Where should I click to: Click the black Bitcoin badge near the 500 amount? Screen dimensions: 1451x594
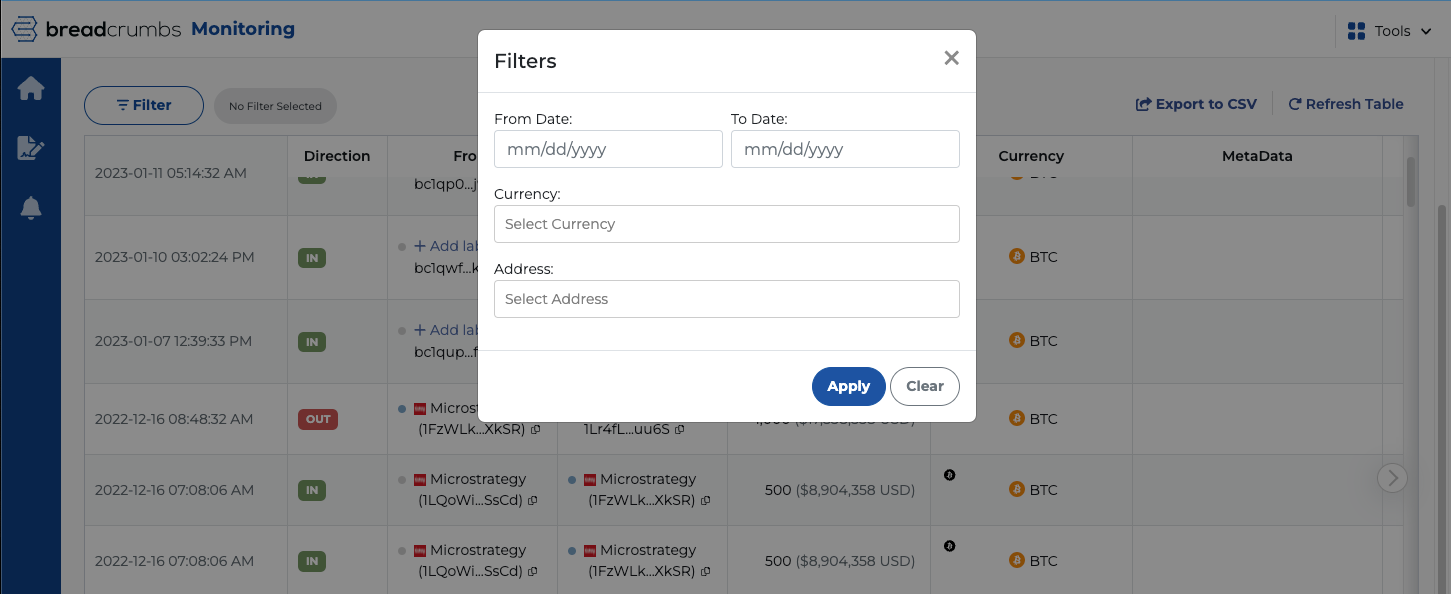(x=949, y=475)
